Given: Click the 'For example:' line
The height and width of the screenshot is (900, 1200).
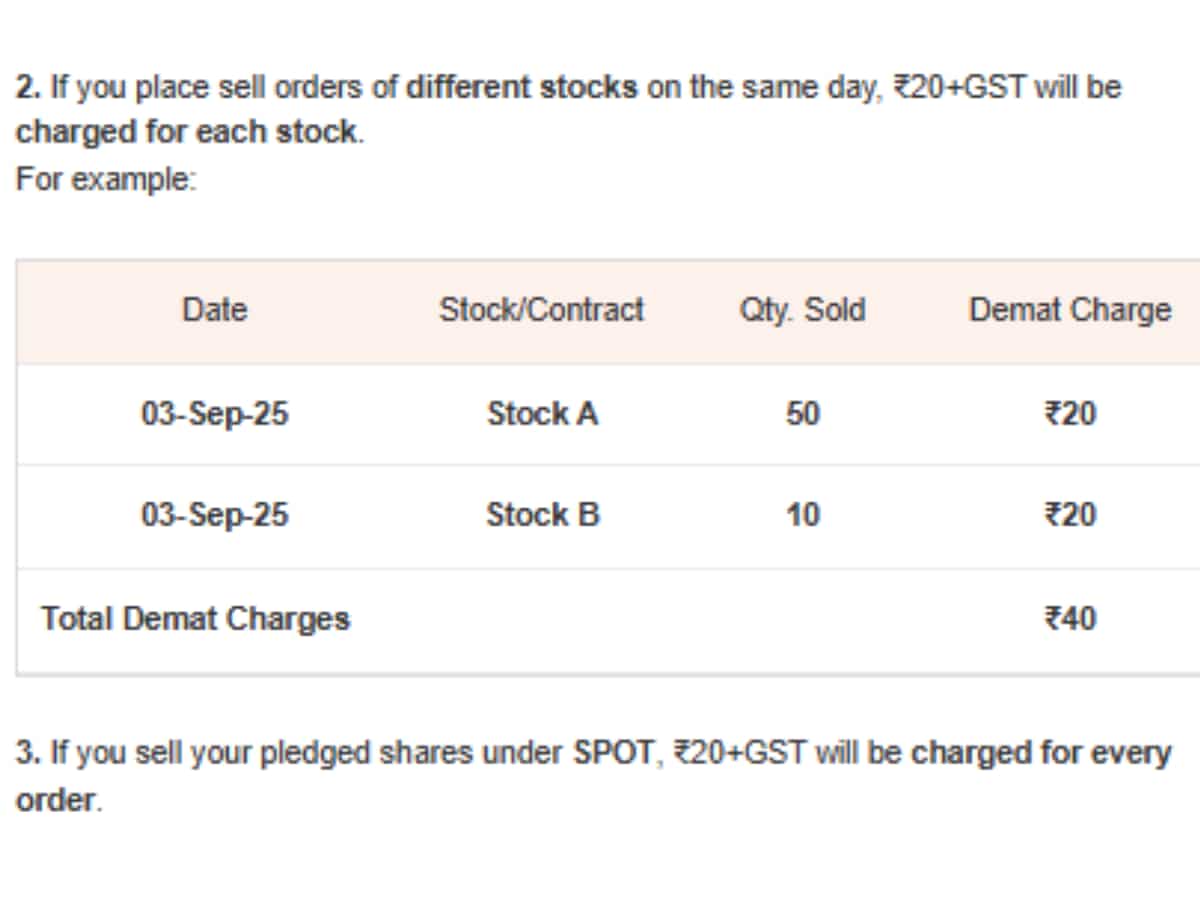Looking at the screenshot, I should coord(106,180).
